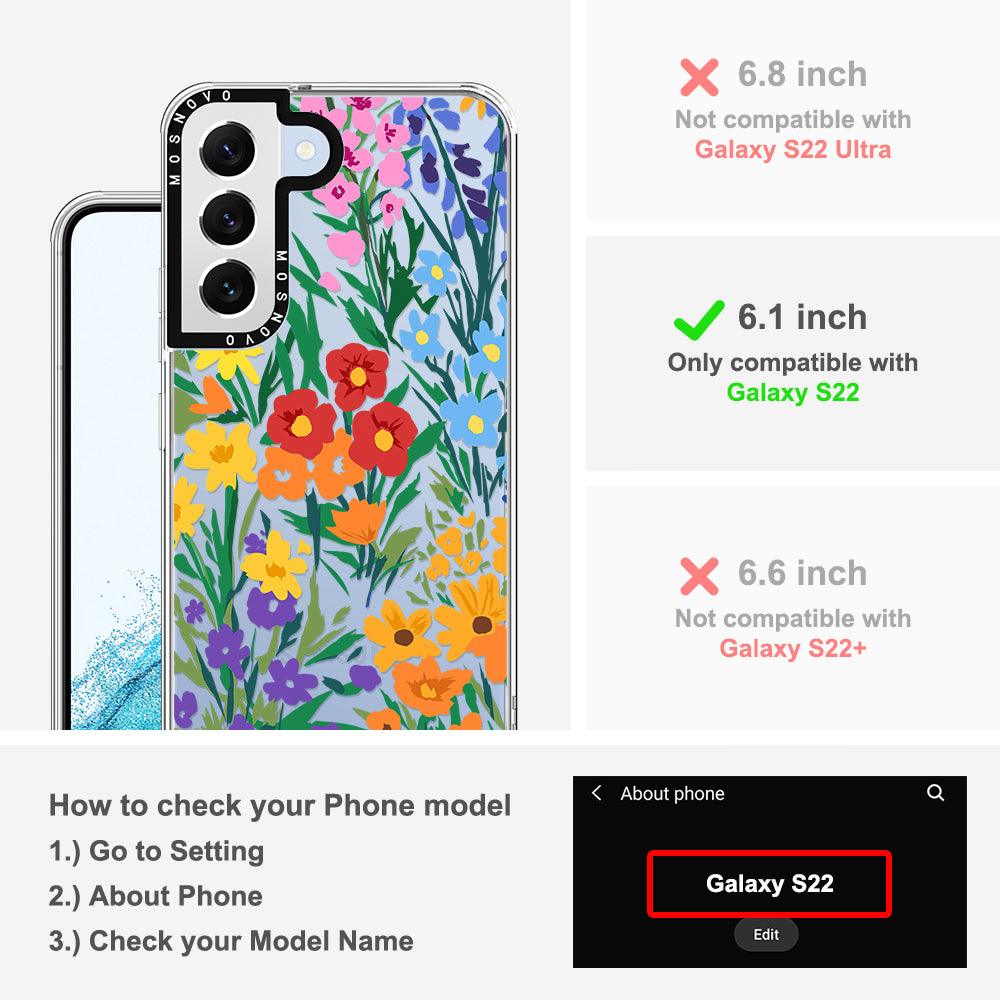Image resolution: width=1000 pixels, height=1000 pixels.
Task: Click the Galaxy S22 Ultra red text
Action: coord(793,149)
